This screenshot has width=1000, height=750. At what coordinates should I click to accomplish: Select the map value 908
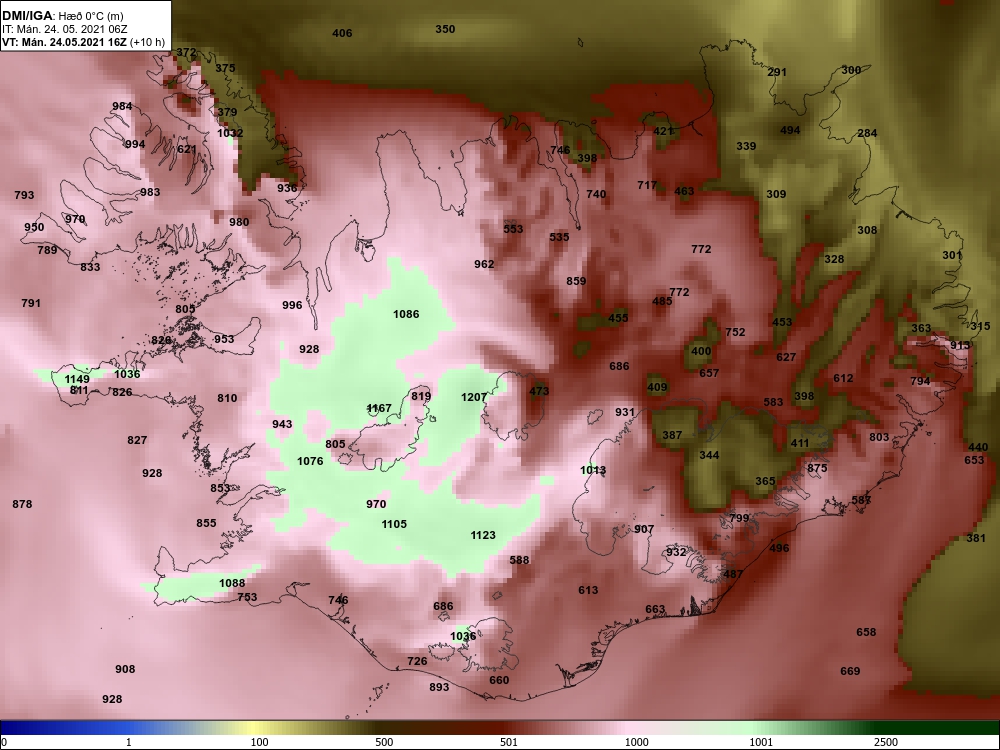(125, 670)
